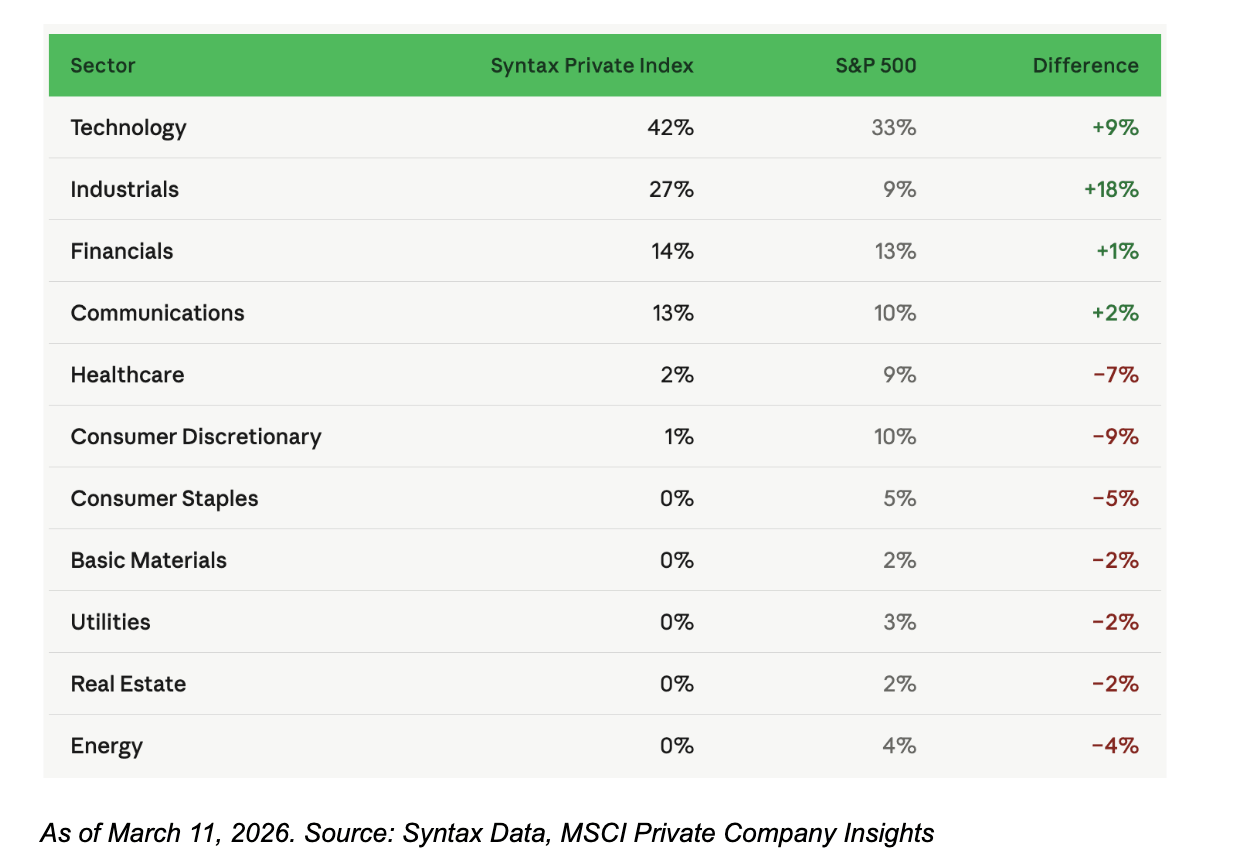Click the 42% Technology private index value
1244x866 pixels.
[x=671, y=128]
